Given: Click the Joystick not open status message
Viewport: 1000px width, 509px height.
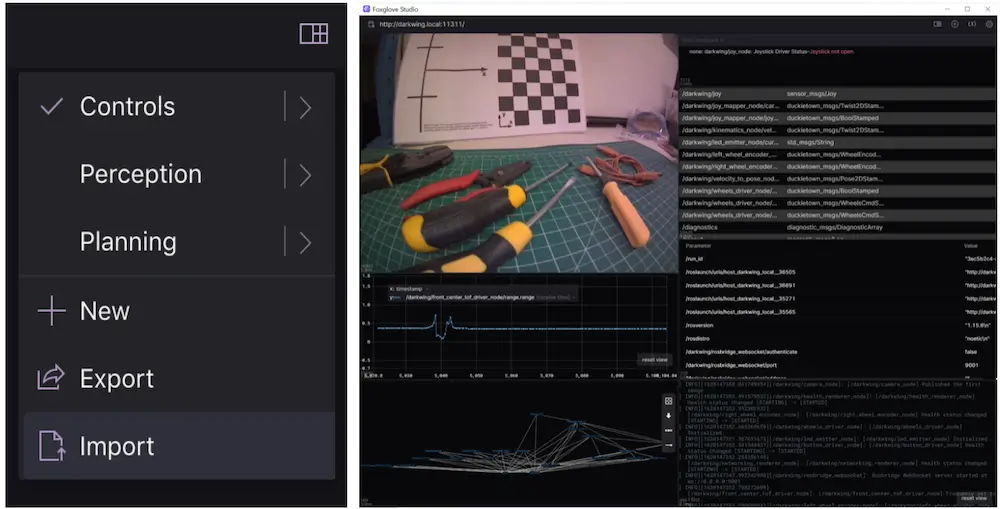Looking at the screenshot, I should pos(832,52).
